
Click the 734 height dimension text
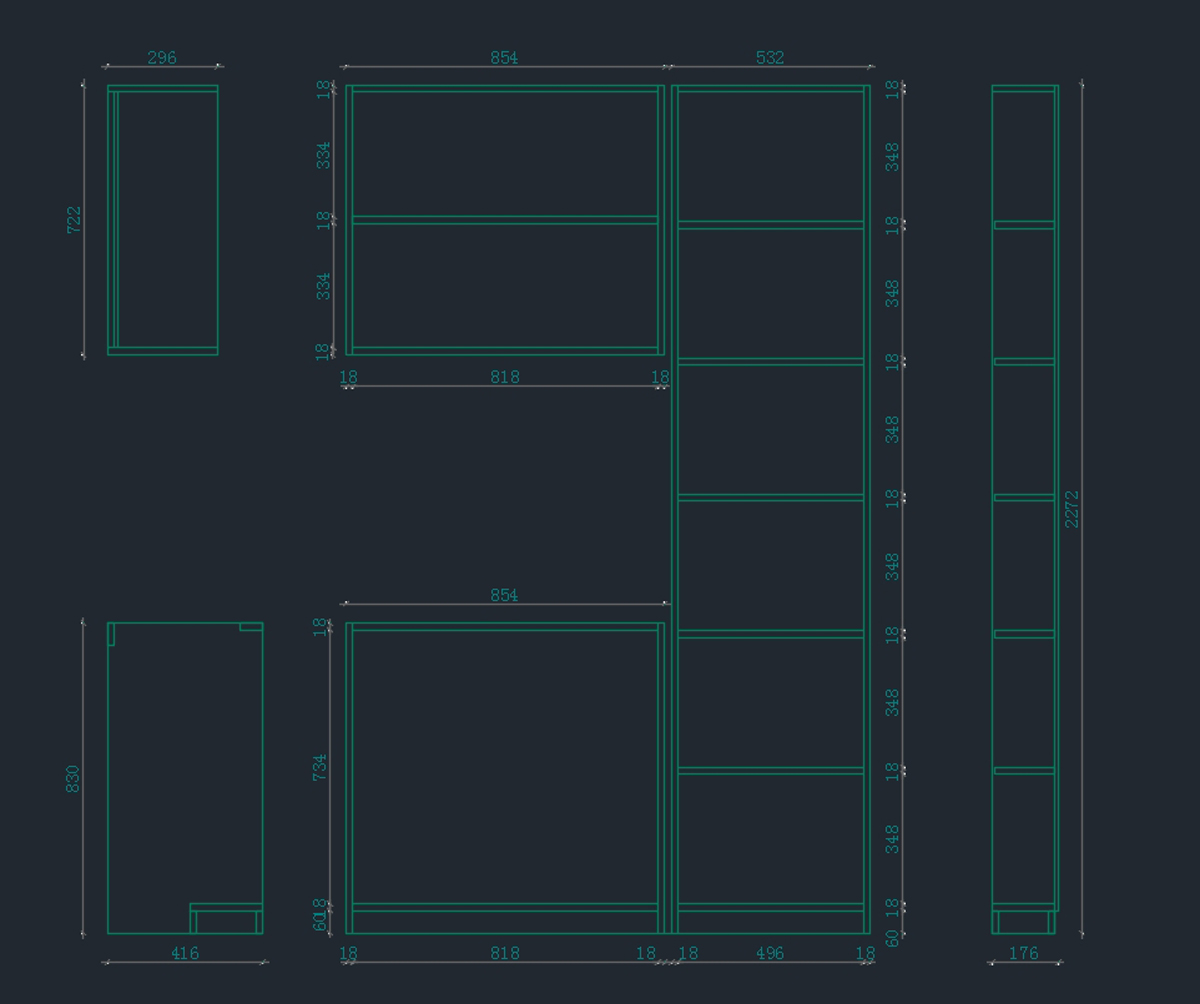coord(320,767)
